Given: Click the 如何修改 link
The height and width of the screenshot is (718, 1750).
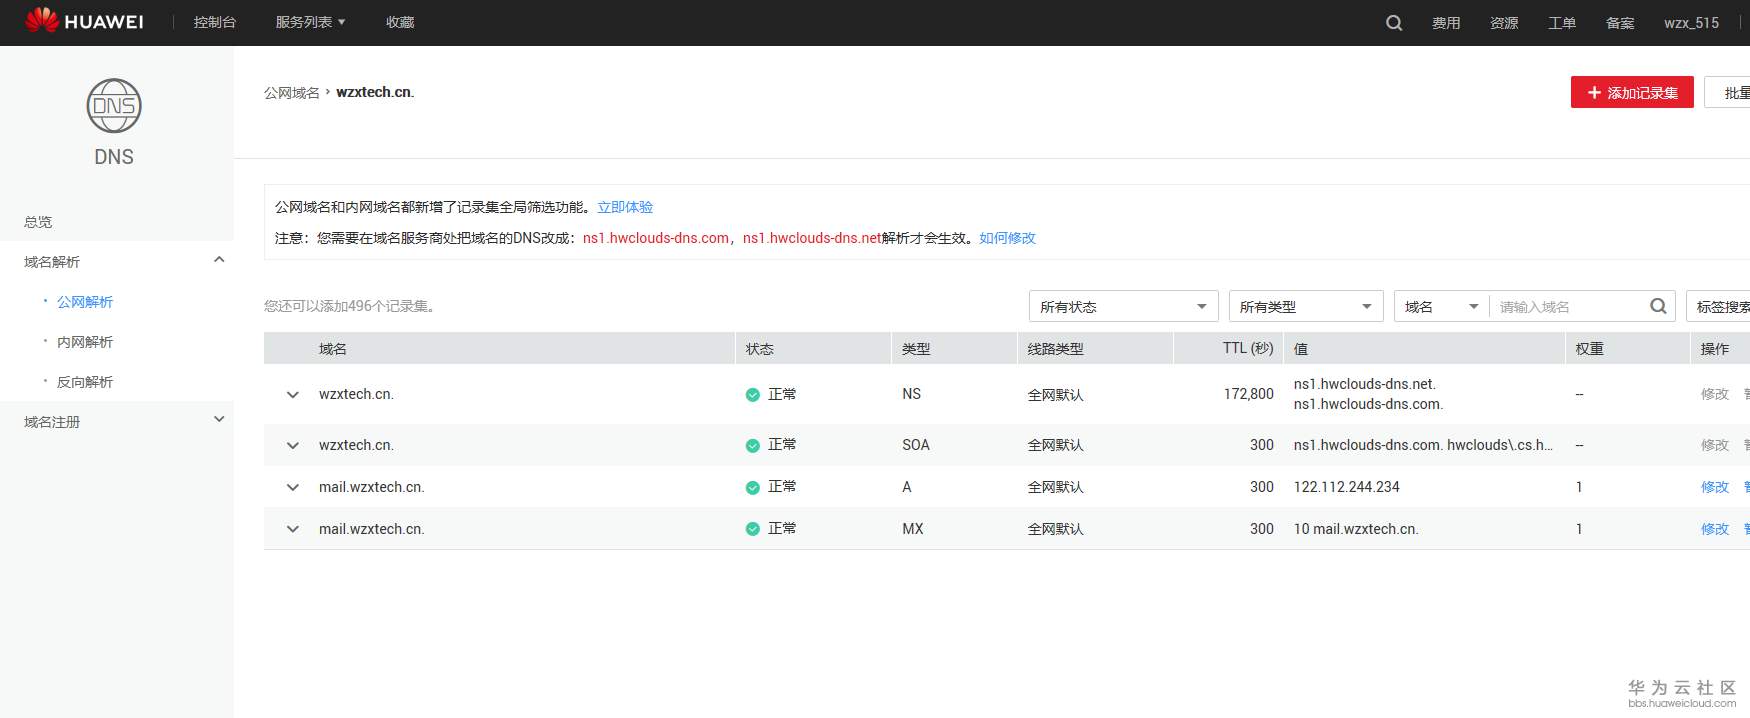Looking at the screenshot, I should (x=1007, y=238).
